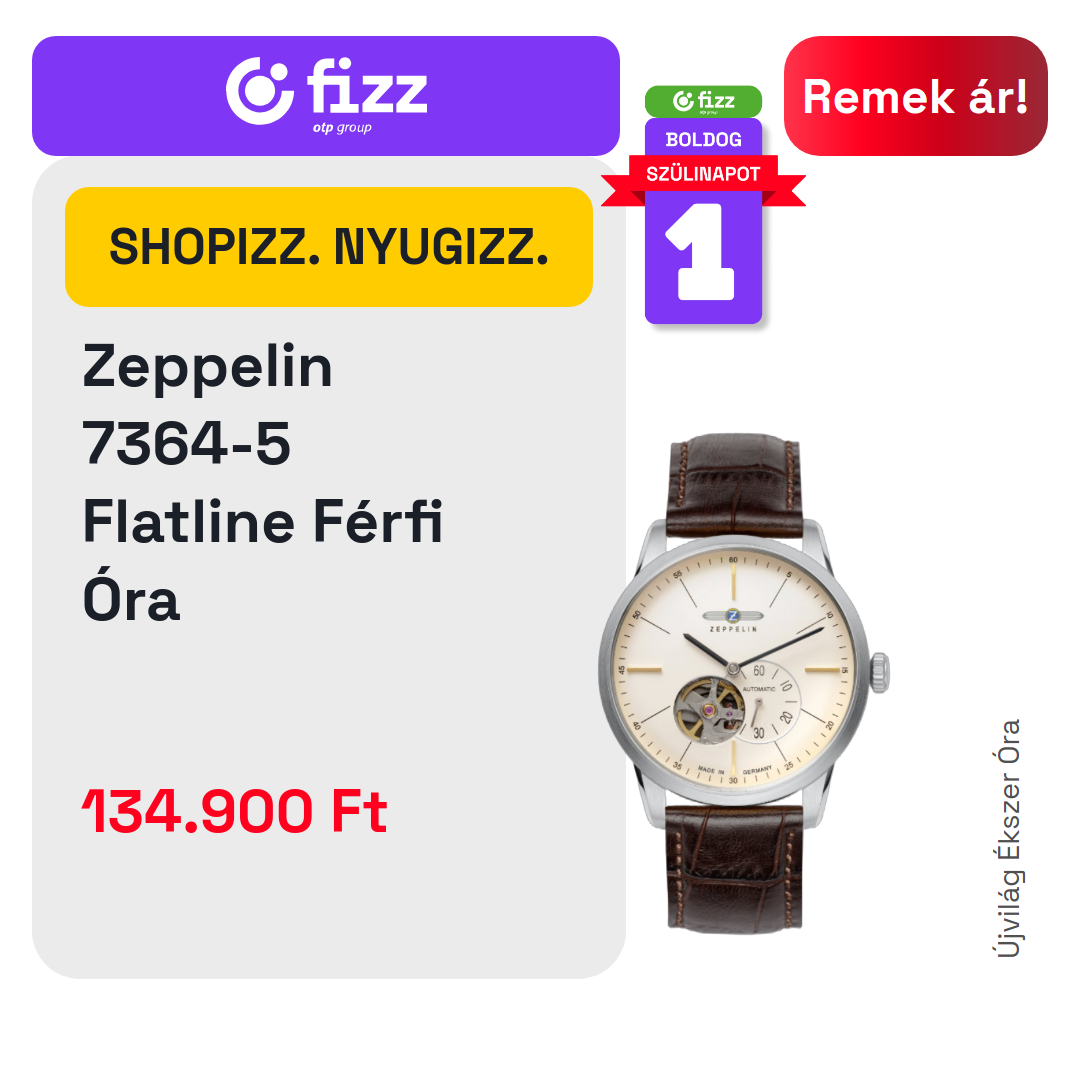
Task: Click the large number 1 on the purple badge
Action: (x=700, y=251)
